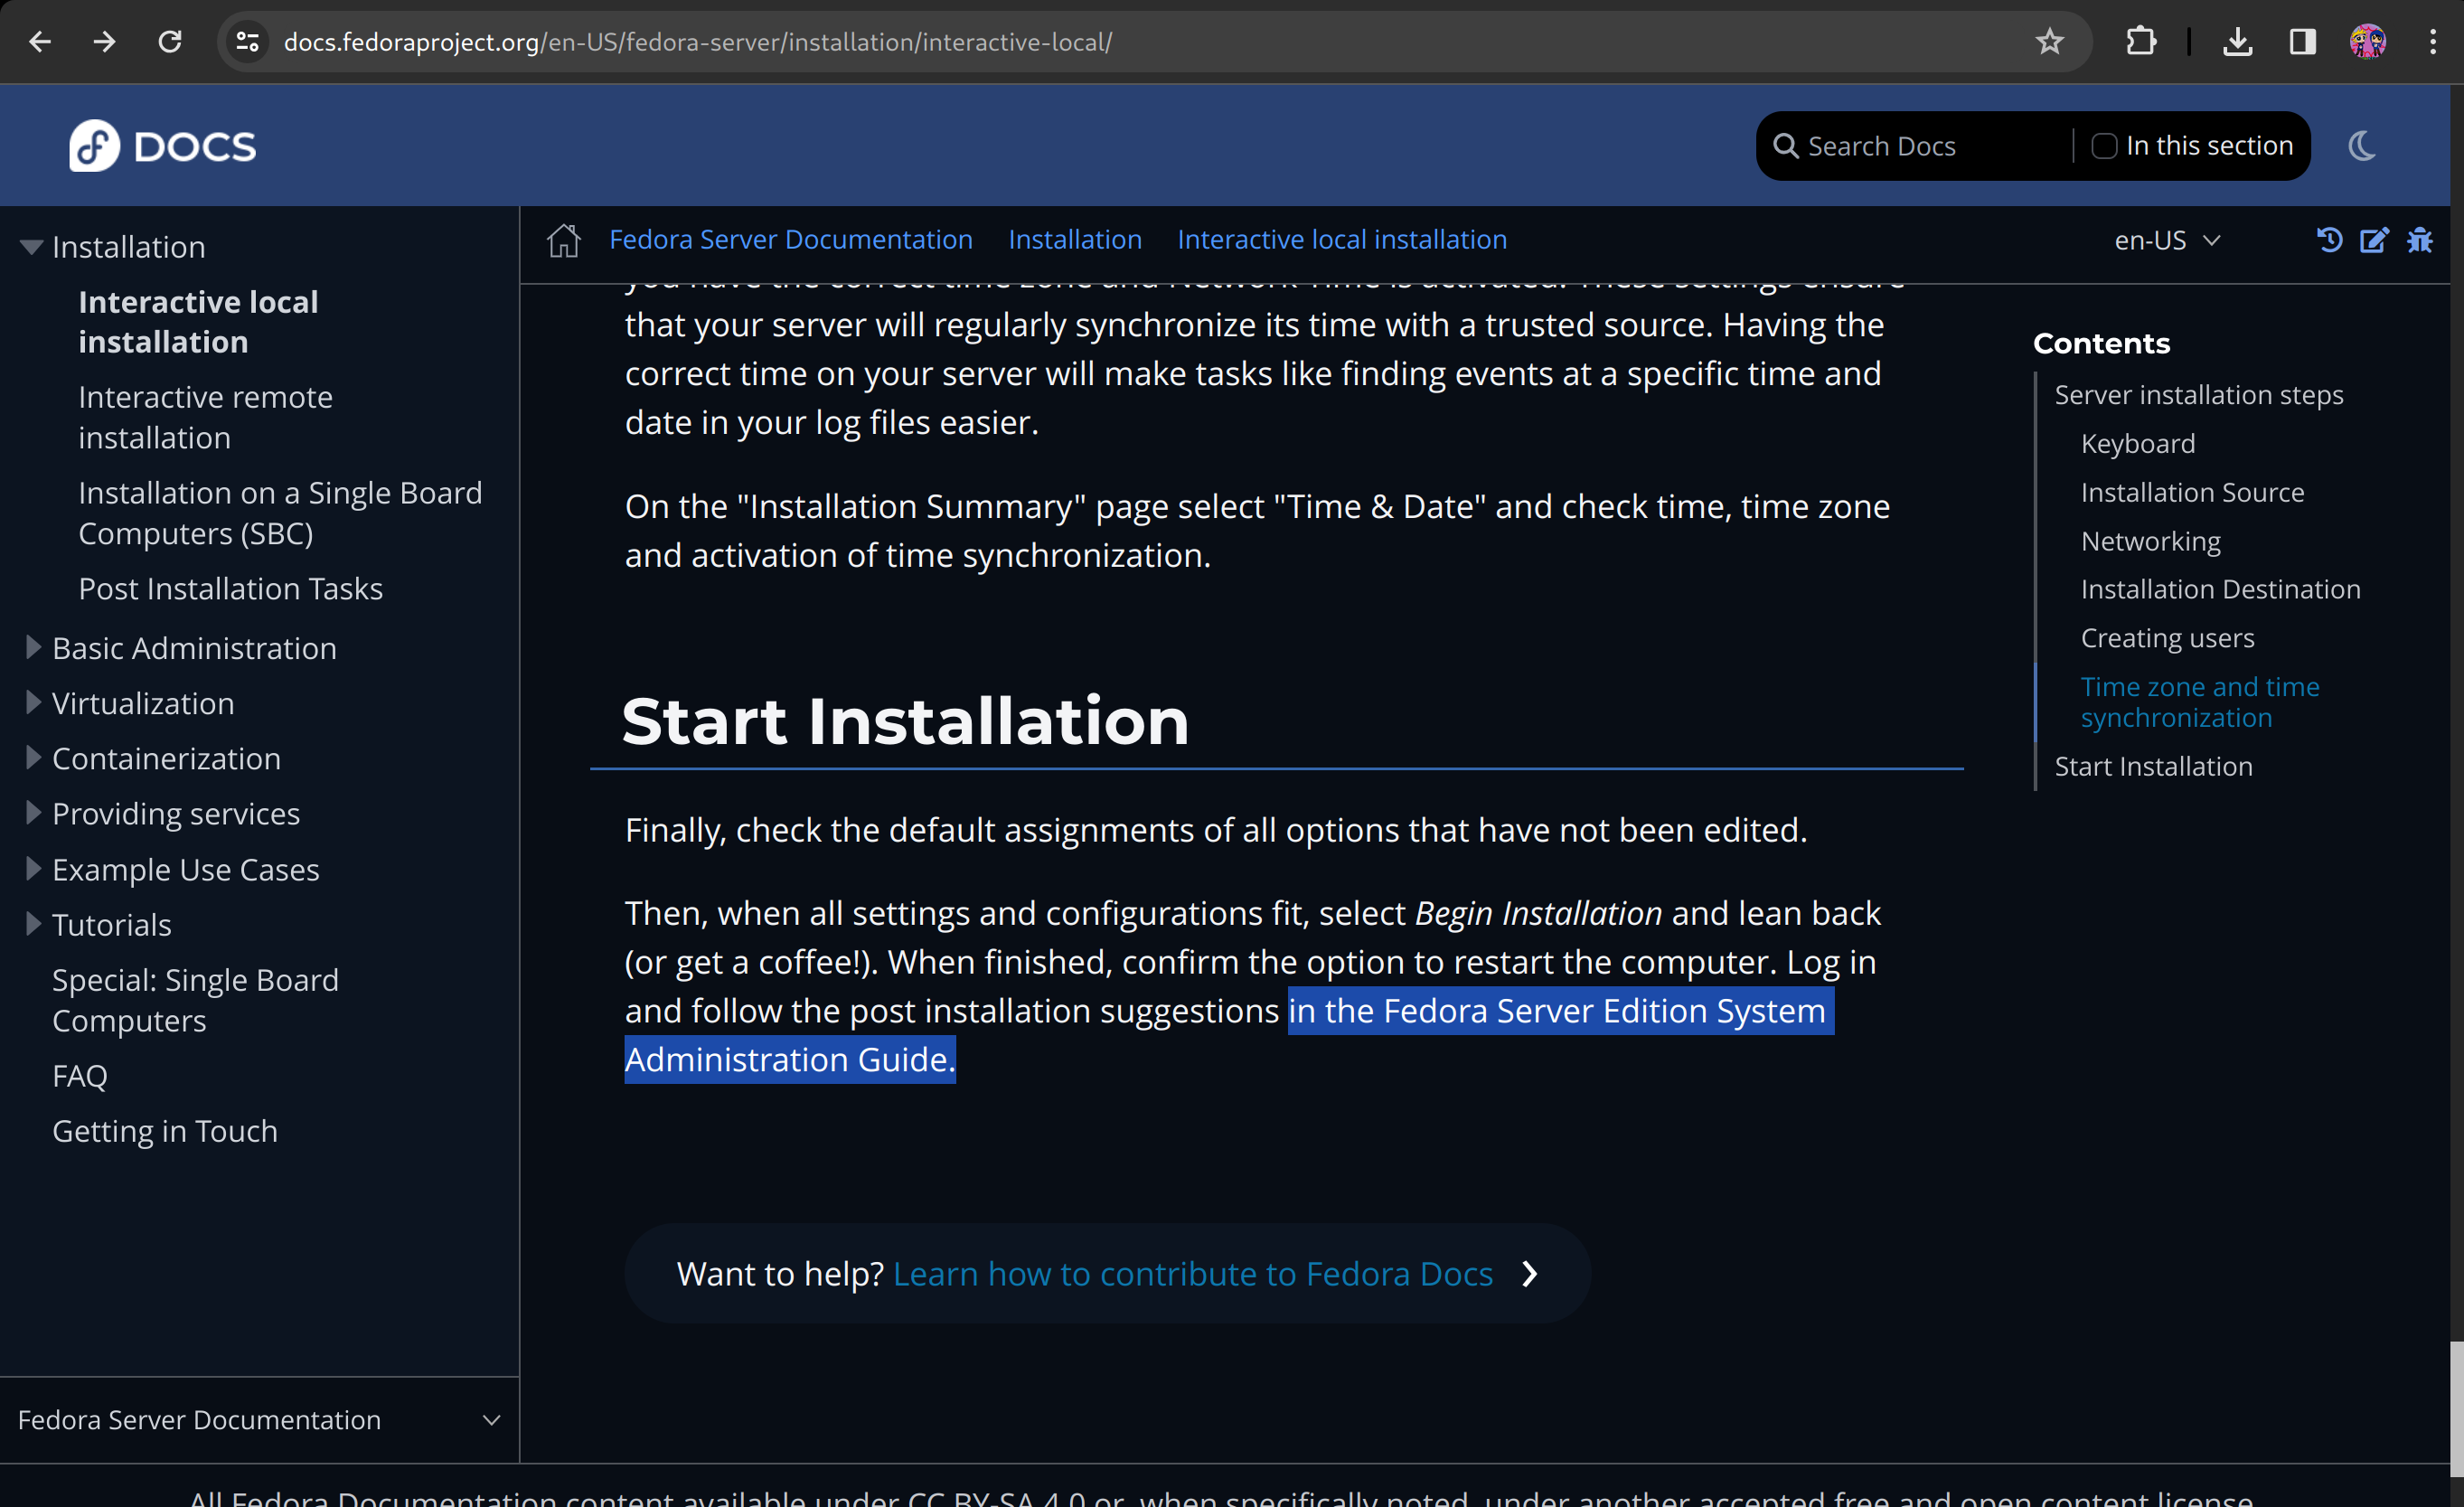The width and height of the screenshot is (2464, 1507).
Task: Click the Start Installation heading
Action: pos(905,720)
